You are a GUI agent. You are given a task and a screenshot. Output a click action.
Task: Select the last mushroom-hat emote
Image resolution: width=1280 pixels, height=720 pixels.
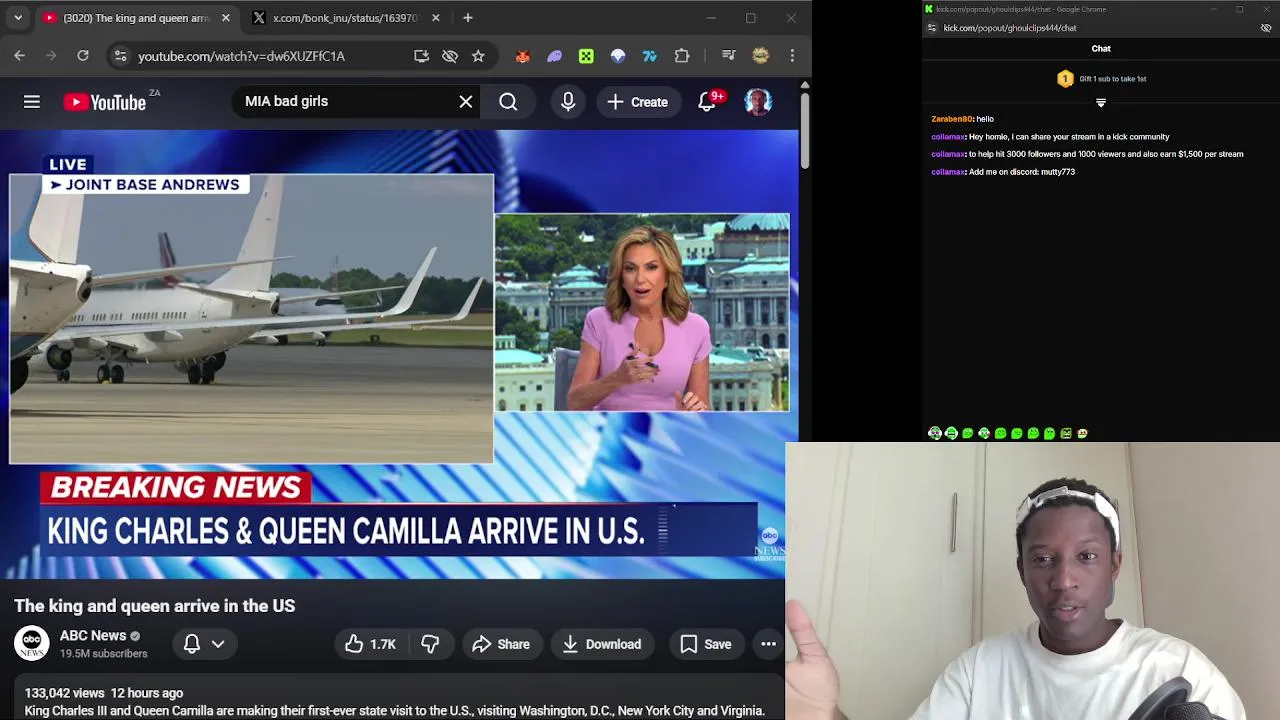(1082, 433)
